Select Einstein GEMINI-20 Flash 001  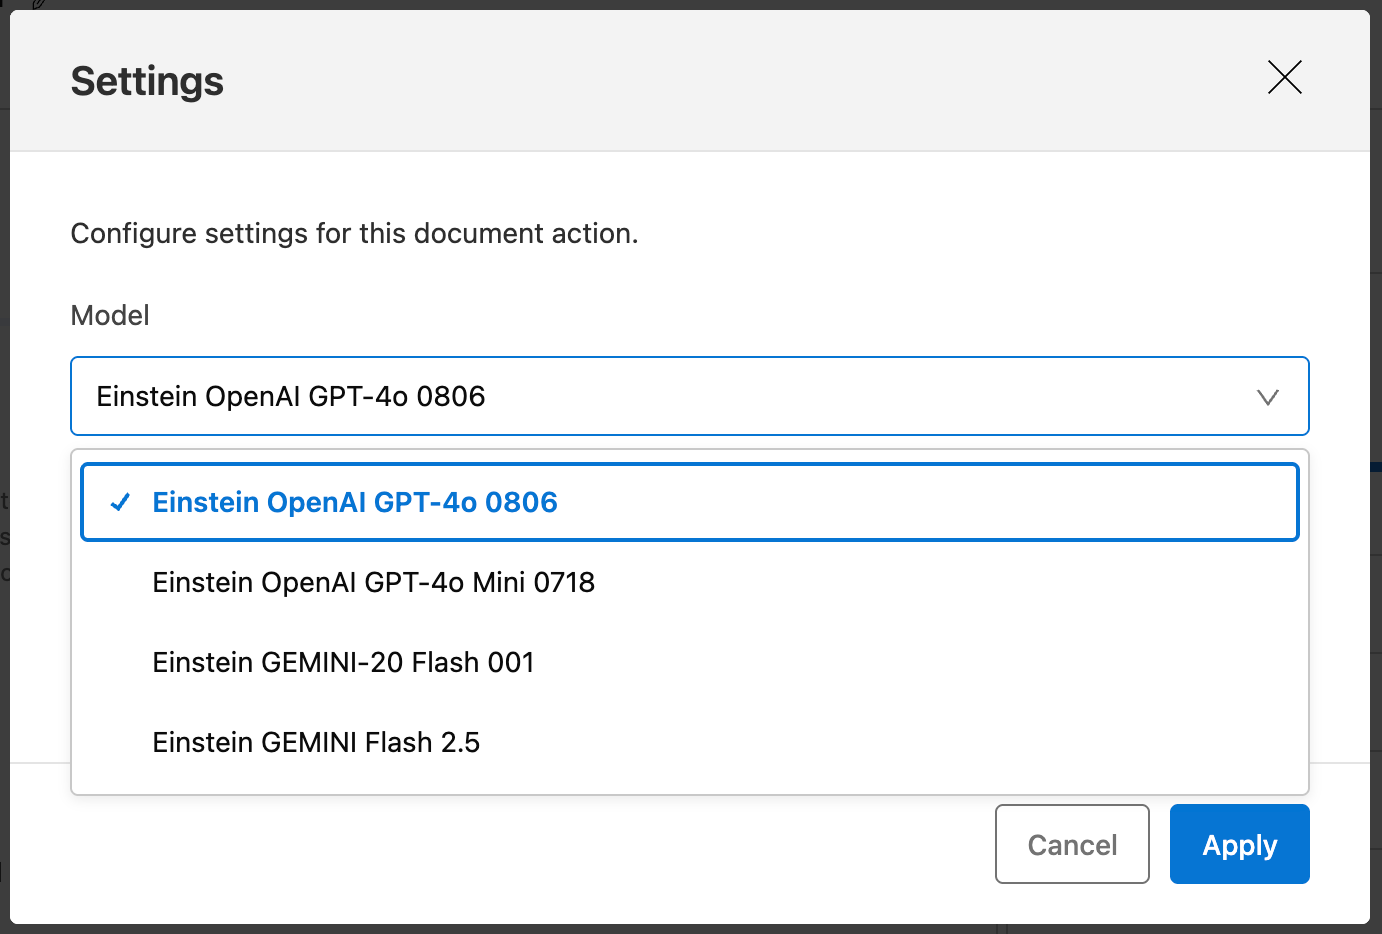(x=343, y=662)
